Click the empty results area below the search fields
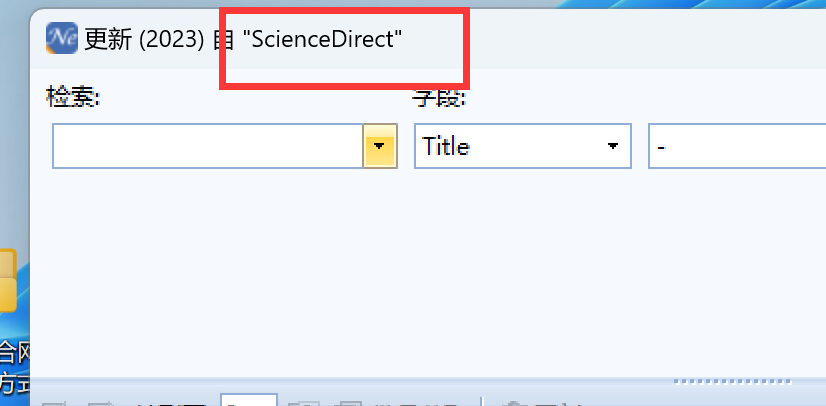Image resolution: width=826 pixels, height=406 pixels. coord(428,273)
